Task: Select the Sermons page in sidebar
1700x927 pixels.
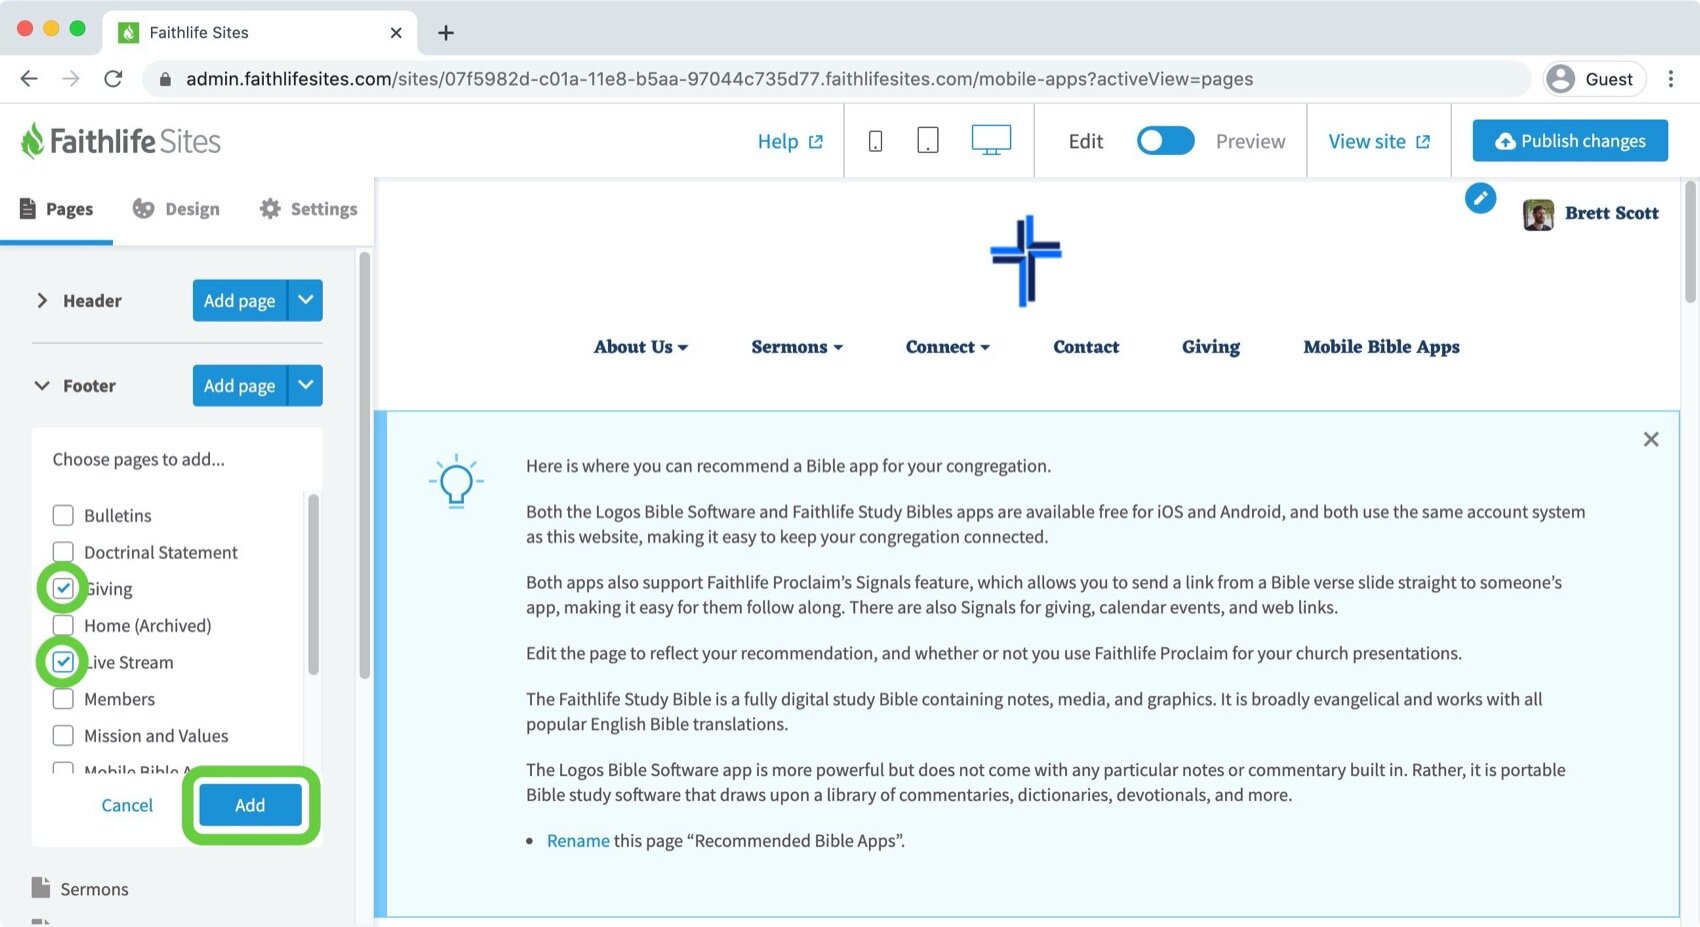Action: click(x=94, y=889)
